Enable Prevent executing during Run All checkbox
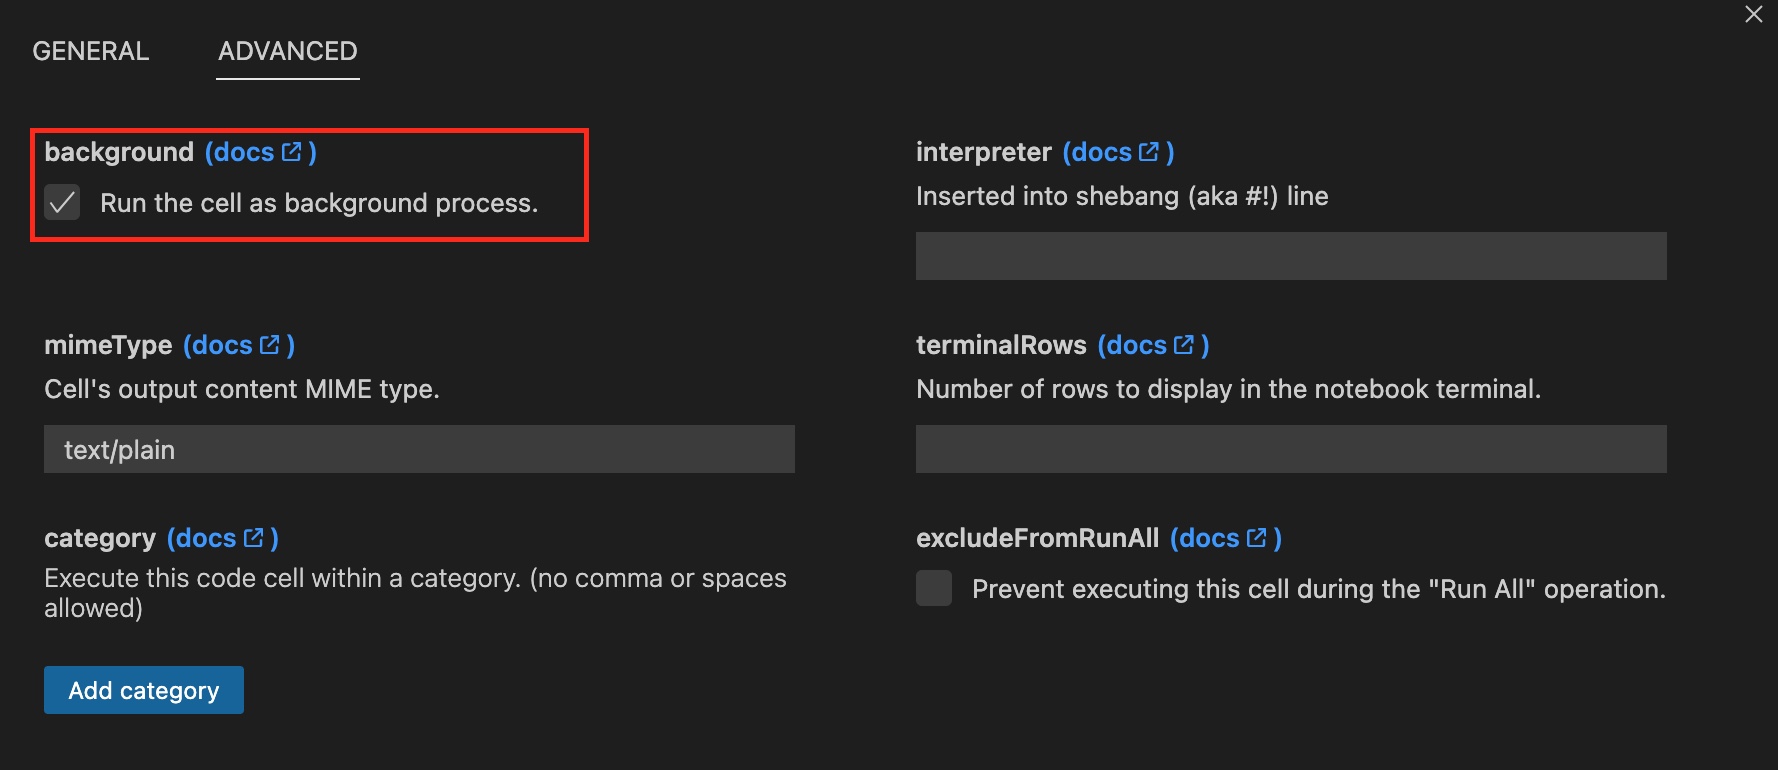Image resolution: width=1778 pixels, height=770 pixels. coord(934,589)
